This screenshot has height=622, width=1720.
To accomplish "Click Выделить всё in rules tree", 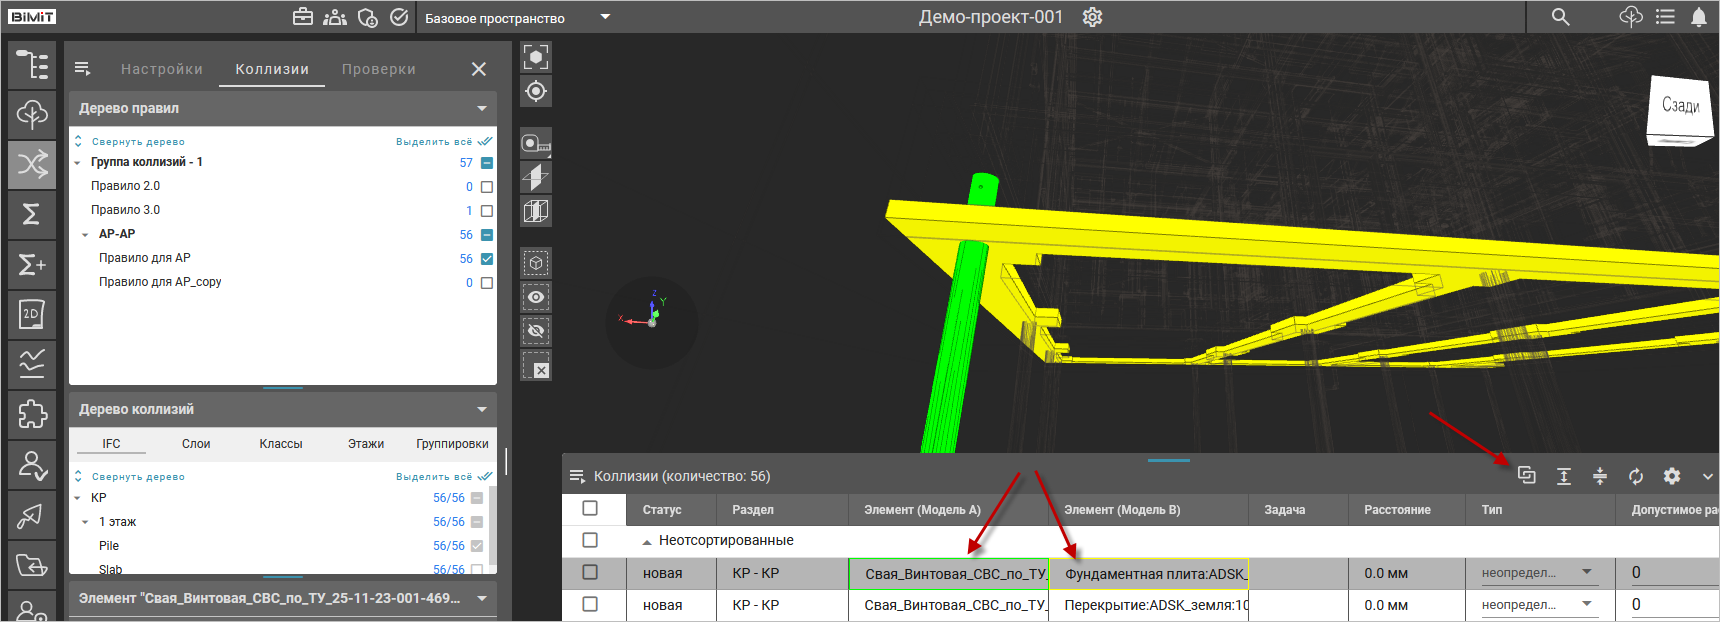I will point(434,142).
